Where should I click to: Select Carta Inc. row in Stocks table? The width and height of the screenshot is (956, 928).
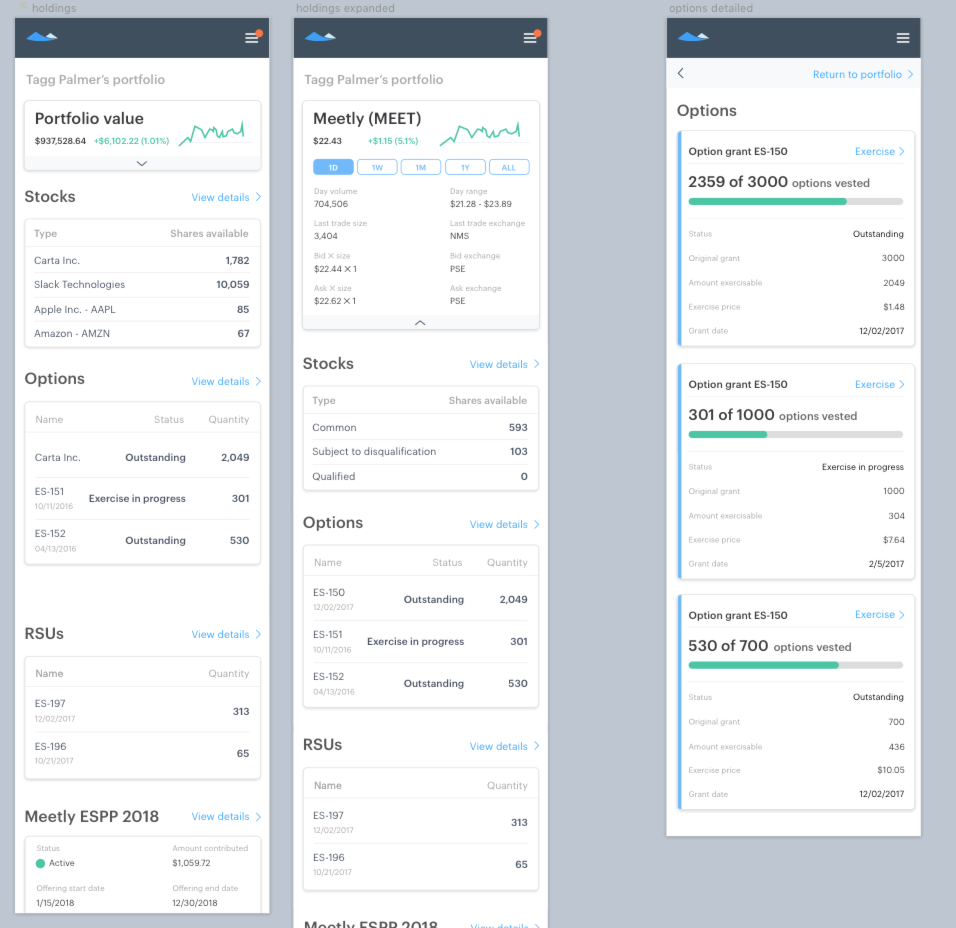pyautogui.click(x=142, y=260)
